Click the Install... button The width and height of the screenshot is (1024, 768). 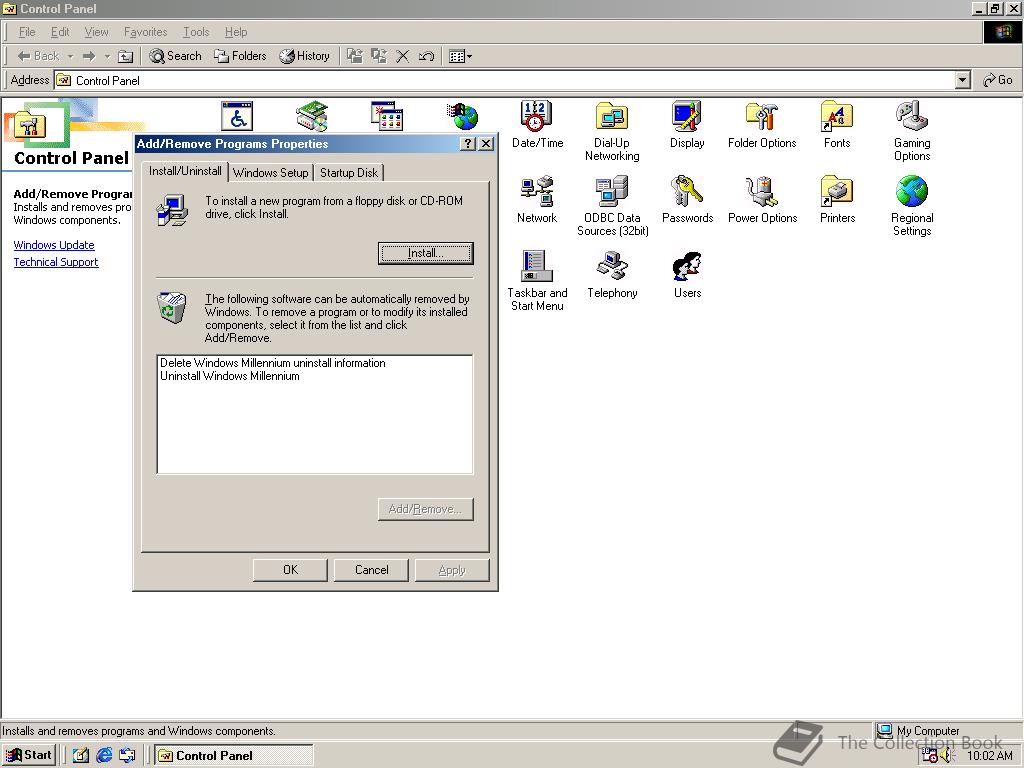pyautogui.click(x=426, y=253)
